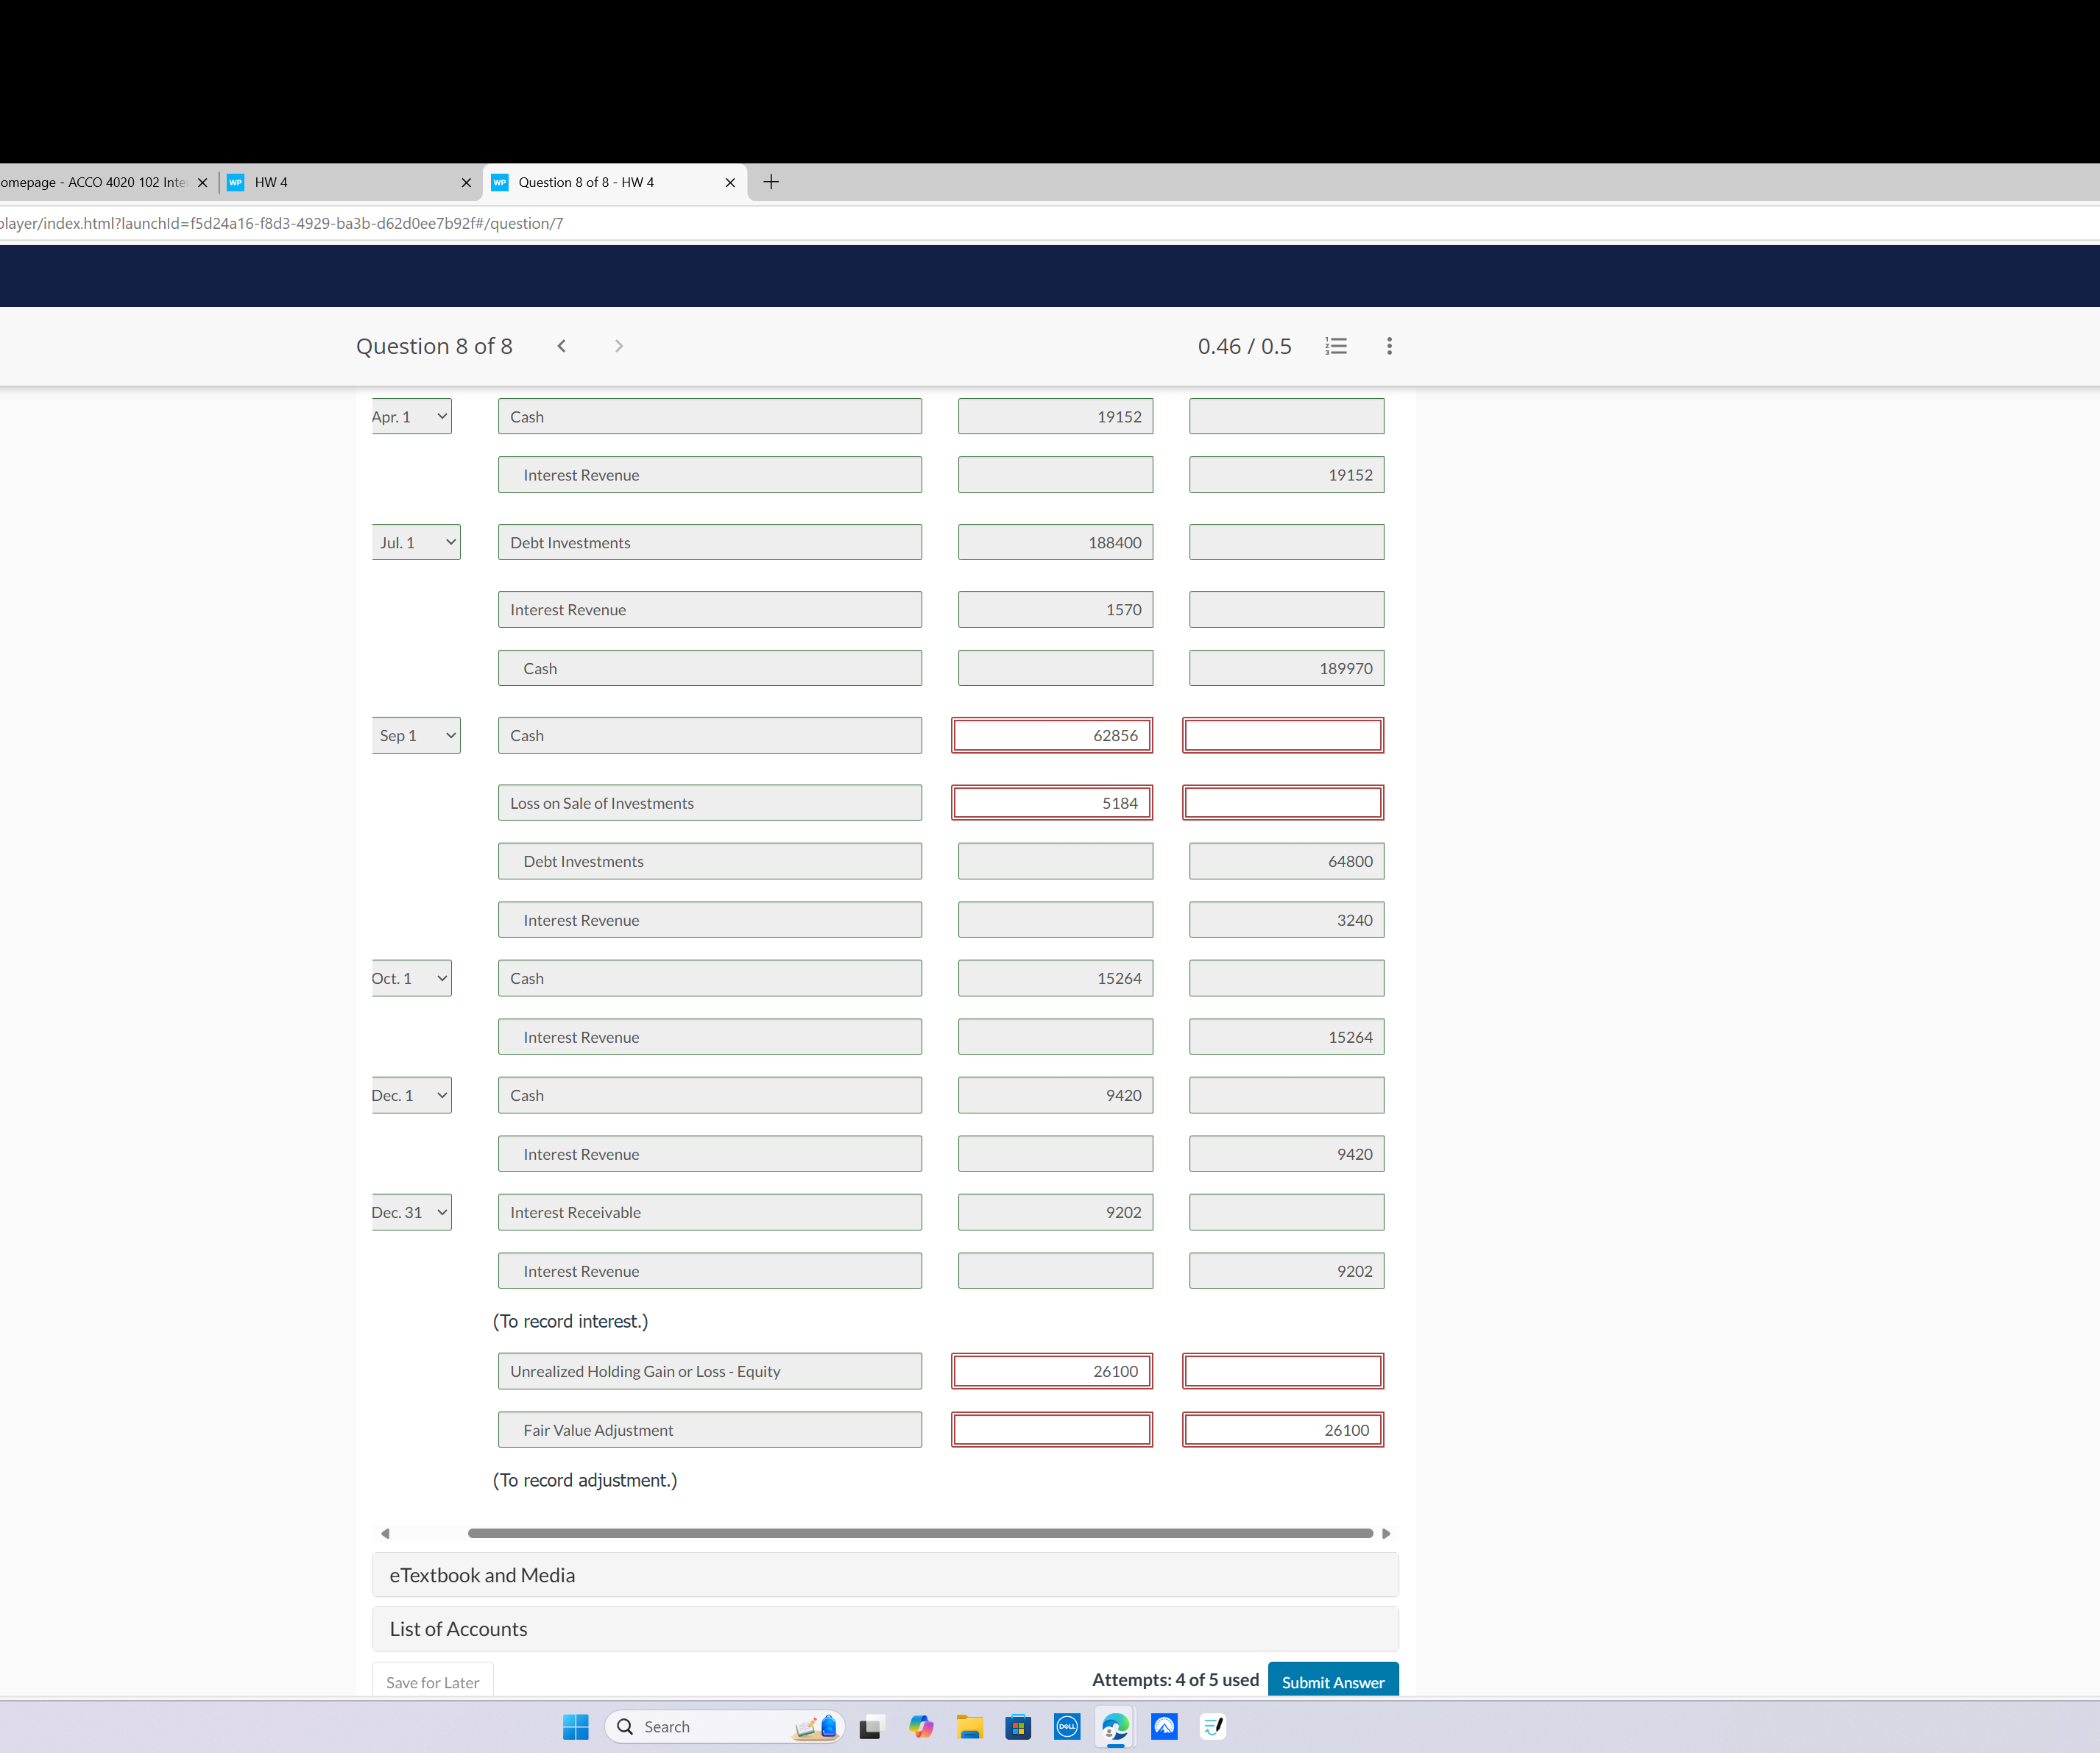Expand eTextbook and Media section
2100x1753 pixels.
tap(884, 1575)
